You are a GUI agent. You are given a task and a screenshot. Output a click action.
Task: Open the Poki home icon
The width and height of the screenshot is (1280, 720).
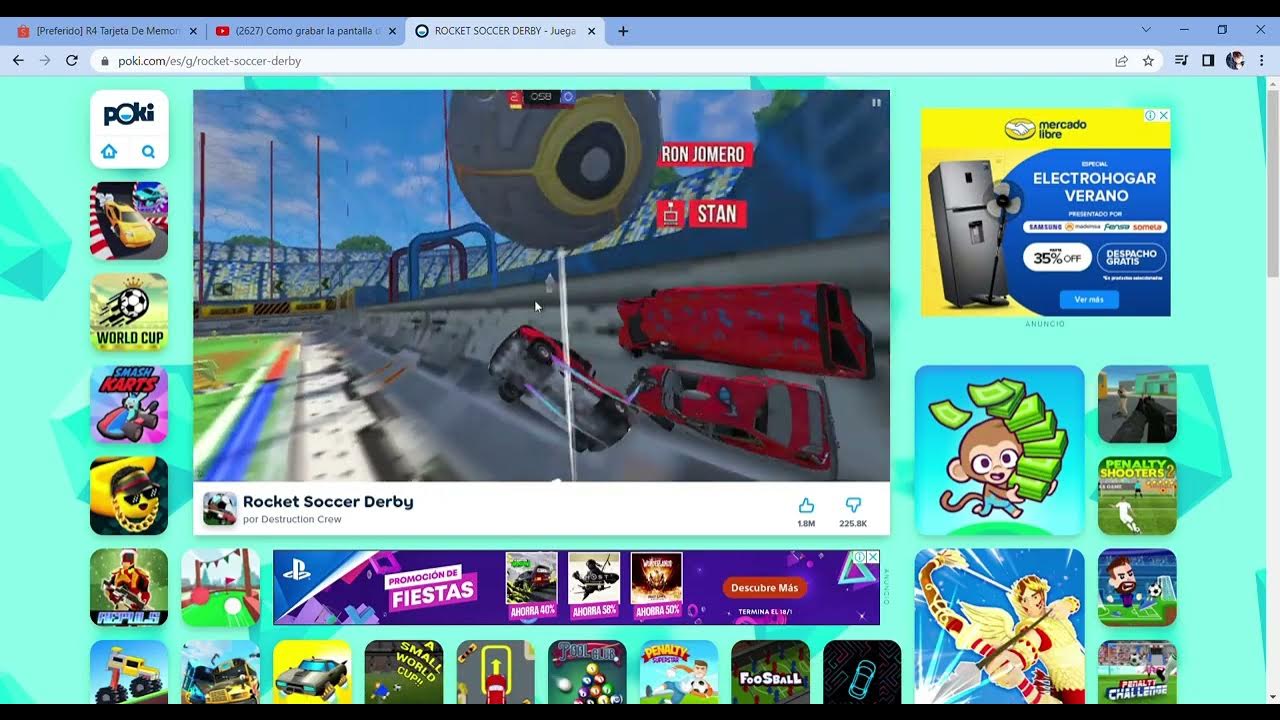[109, 152]
